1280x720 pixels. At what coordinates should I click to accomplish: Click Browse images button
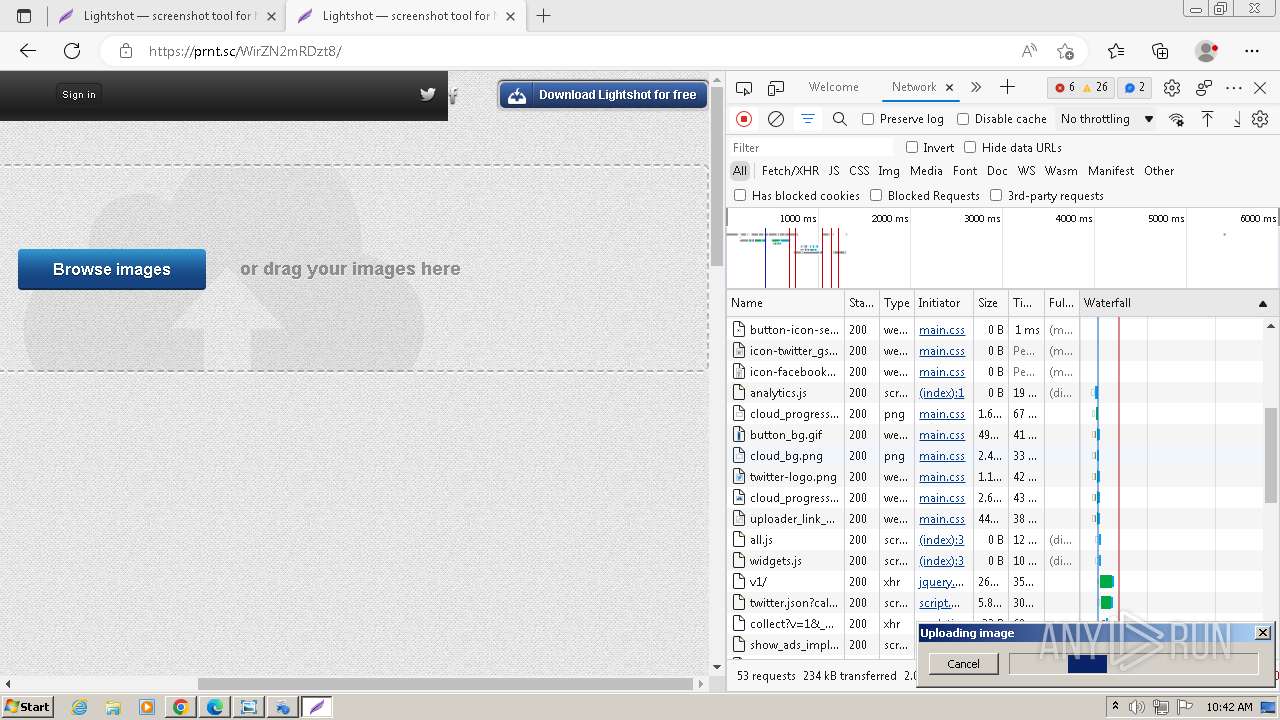pyautogui.click(x=112, y=270)
